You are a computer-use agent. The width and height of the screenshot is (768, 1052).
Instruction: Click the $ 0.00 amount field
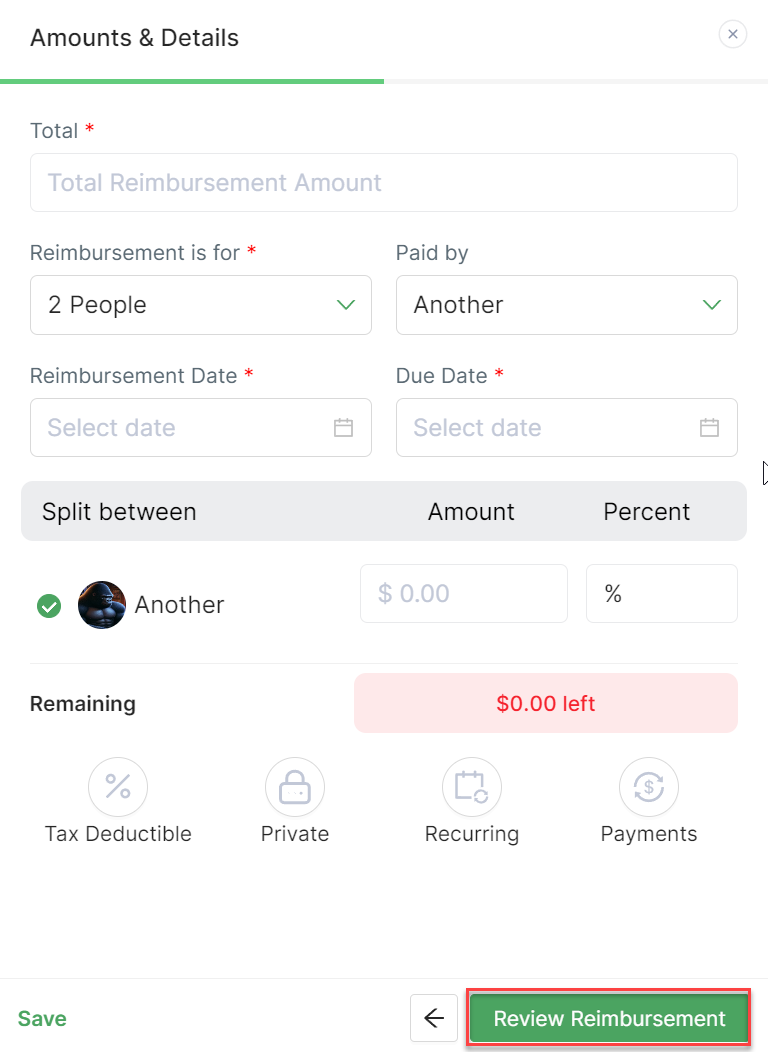click(463, 594)
